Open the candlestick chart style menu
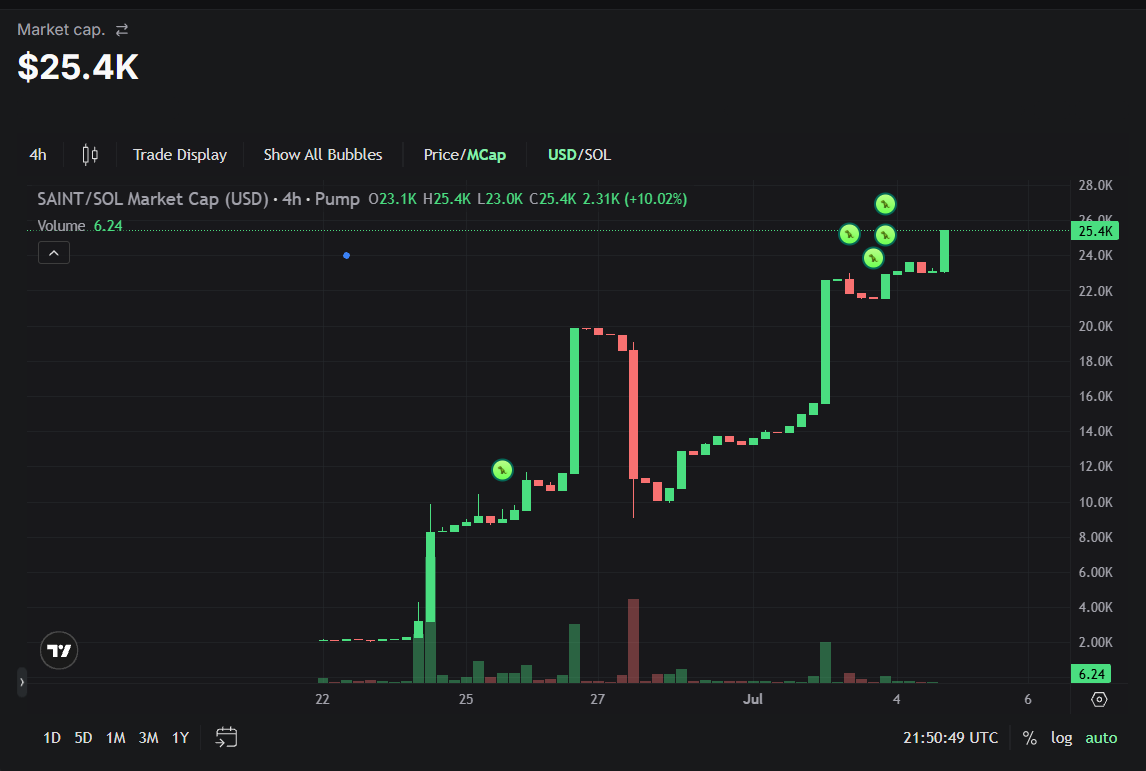The width and height of the screenshot is (1146, 771). (x=90, y=155)
